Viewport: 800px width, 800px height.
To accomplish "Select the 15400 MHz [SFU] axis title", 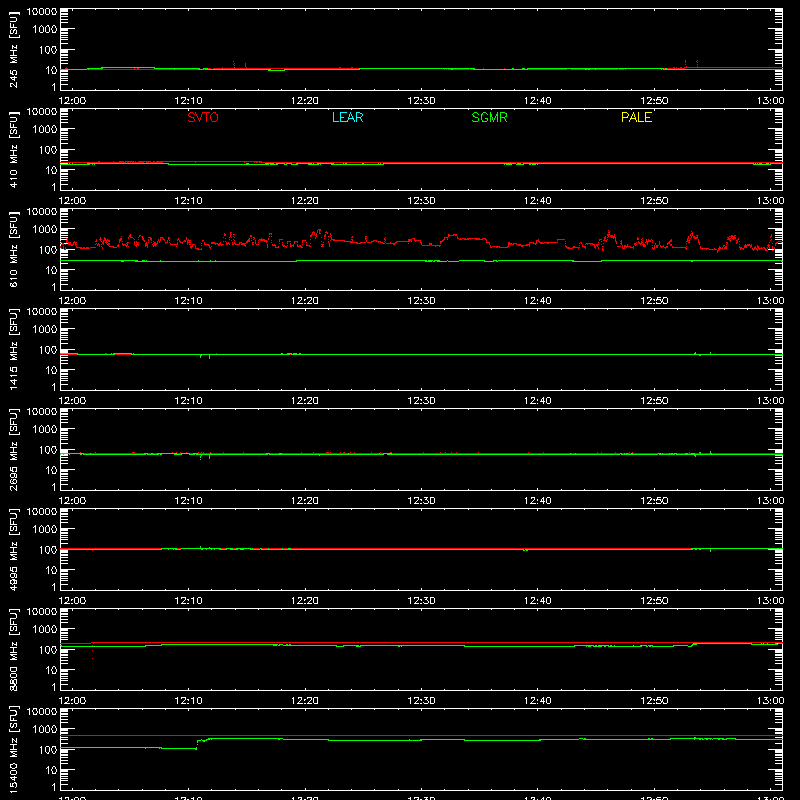I will click(x=13, y=750).
